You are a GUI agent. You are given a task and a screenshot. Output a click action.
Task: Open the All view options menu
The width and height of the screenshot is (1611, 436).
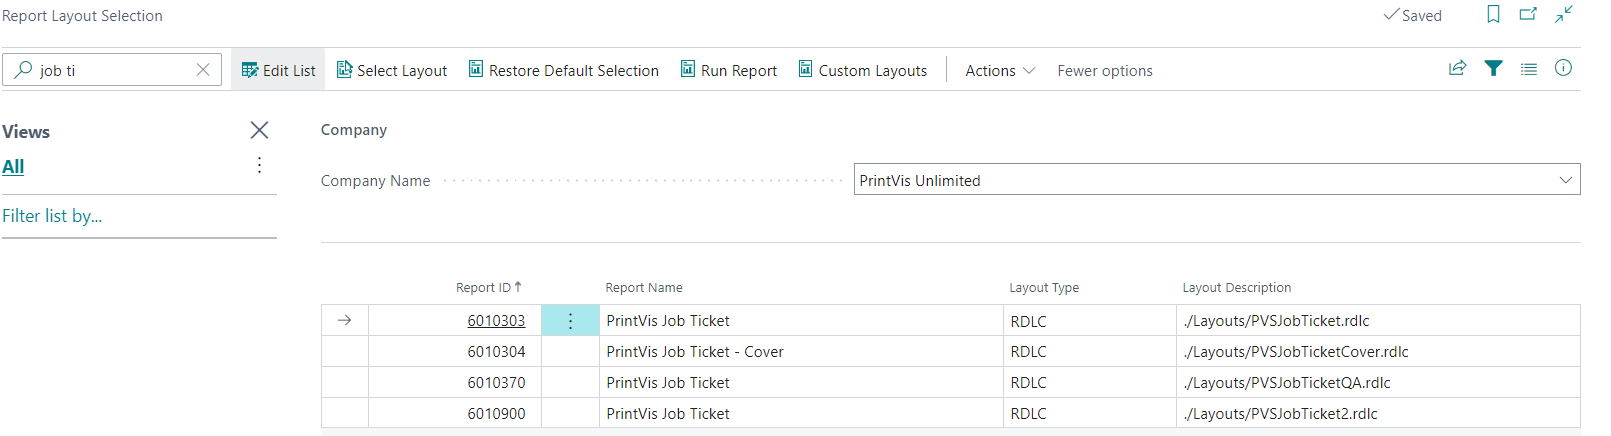click(x=259, y=166)
